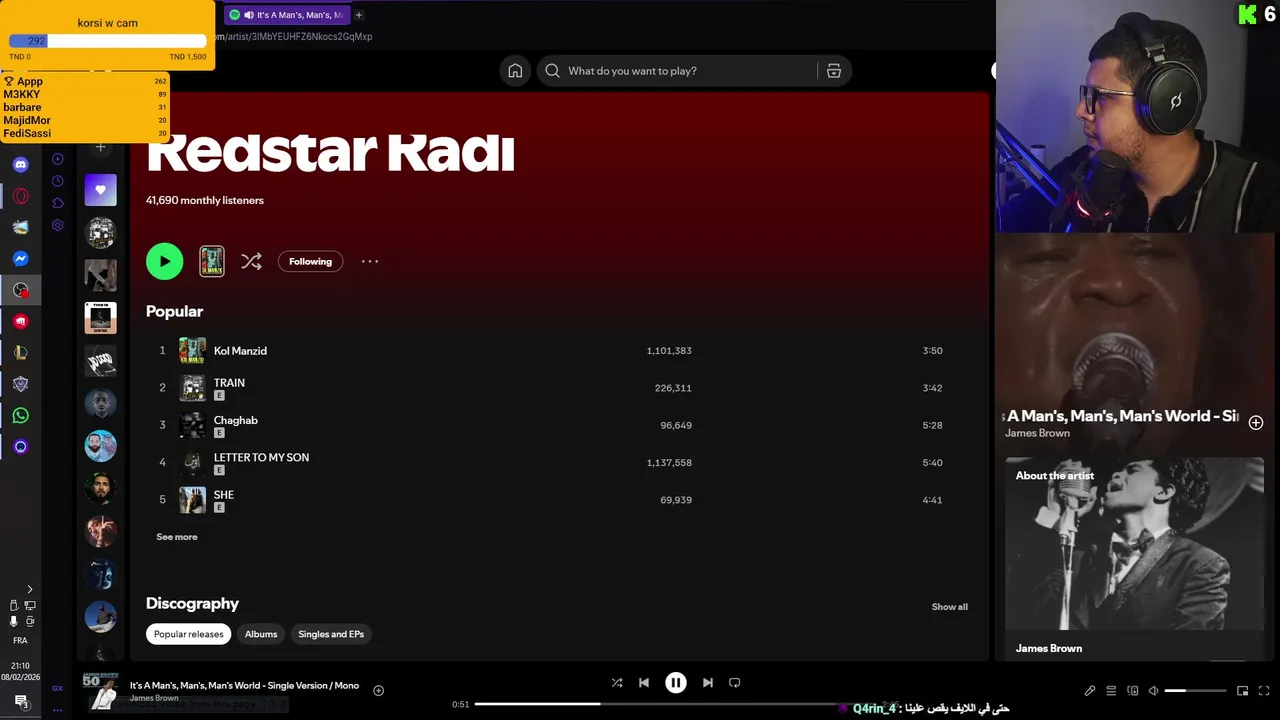1280x720 pixels.
Task: Add current song to Liked Songs from player bar
Action: 379,691
